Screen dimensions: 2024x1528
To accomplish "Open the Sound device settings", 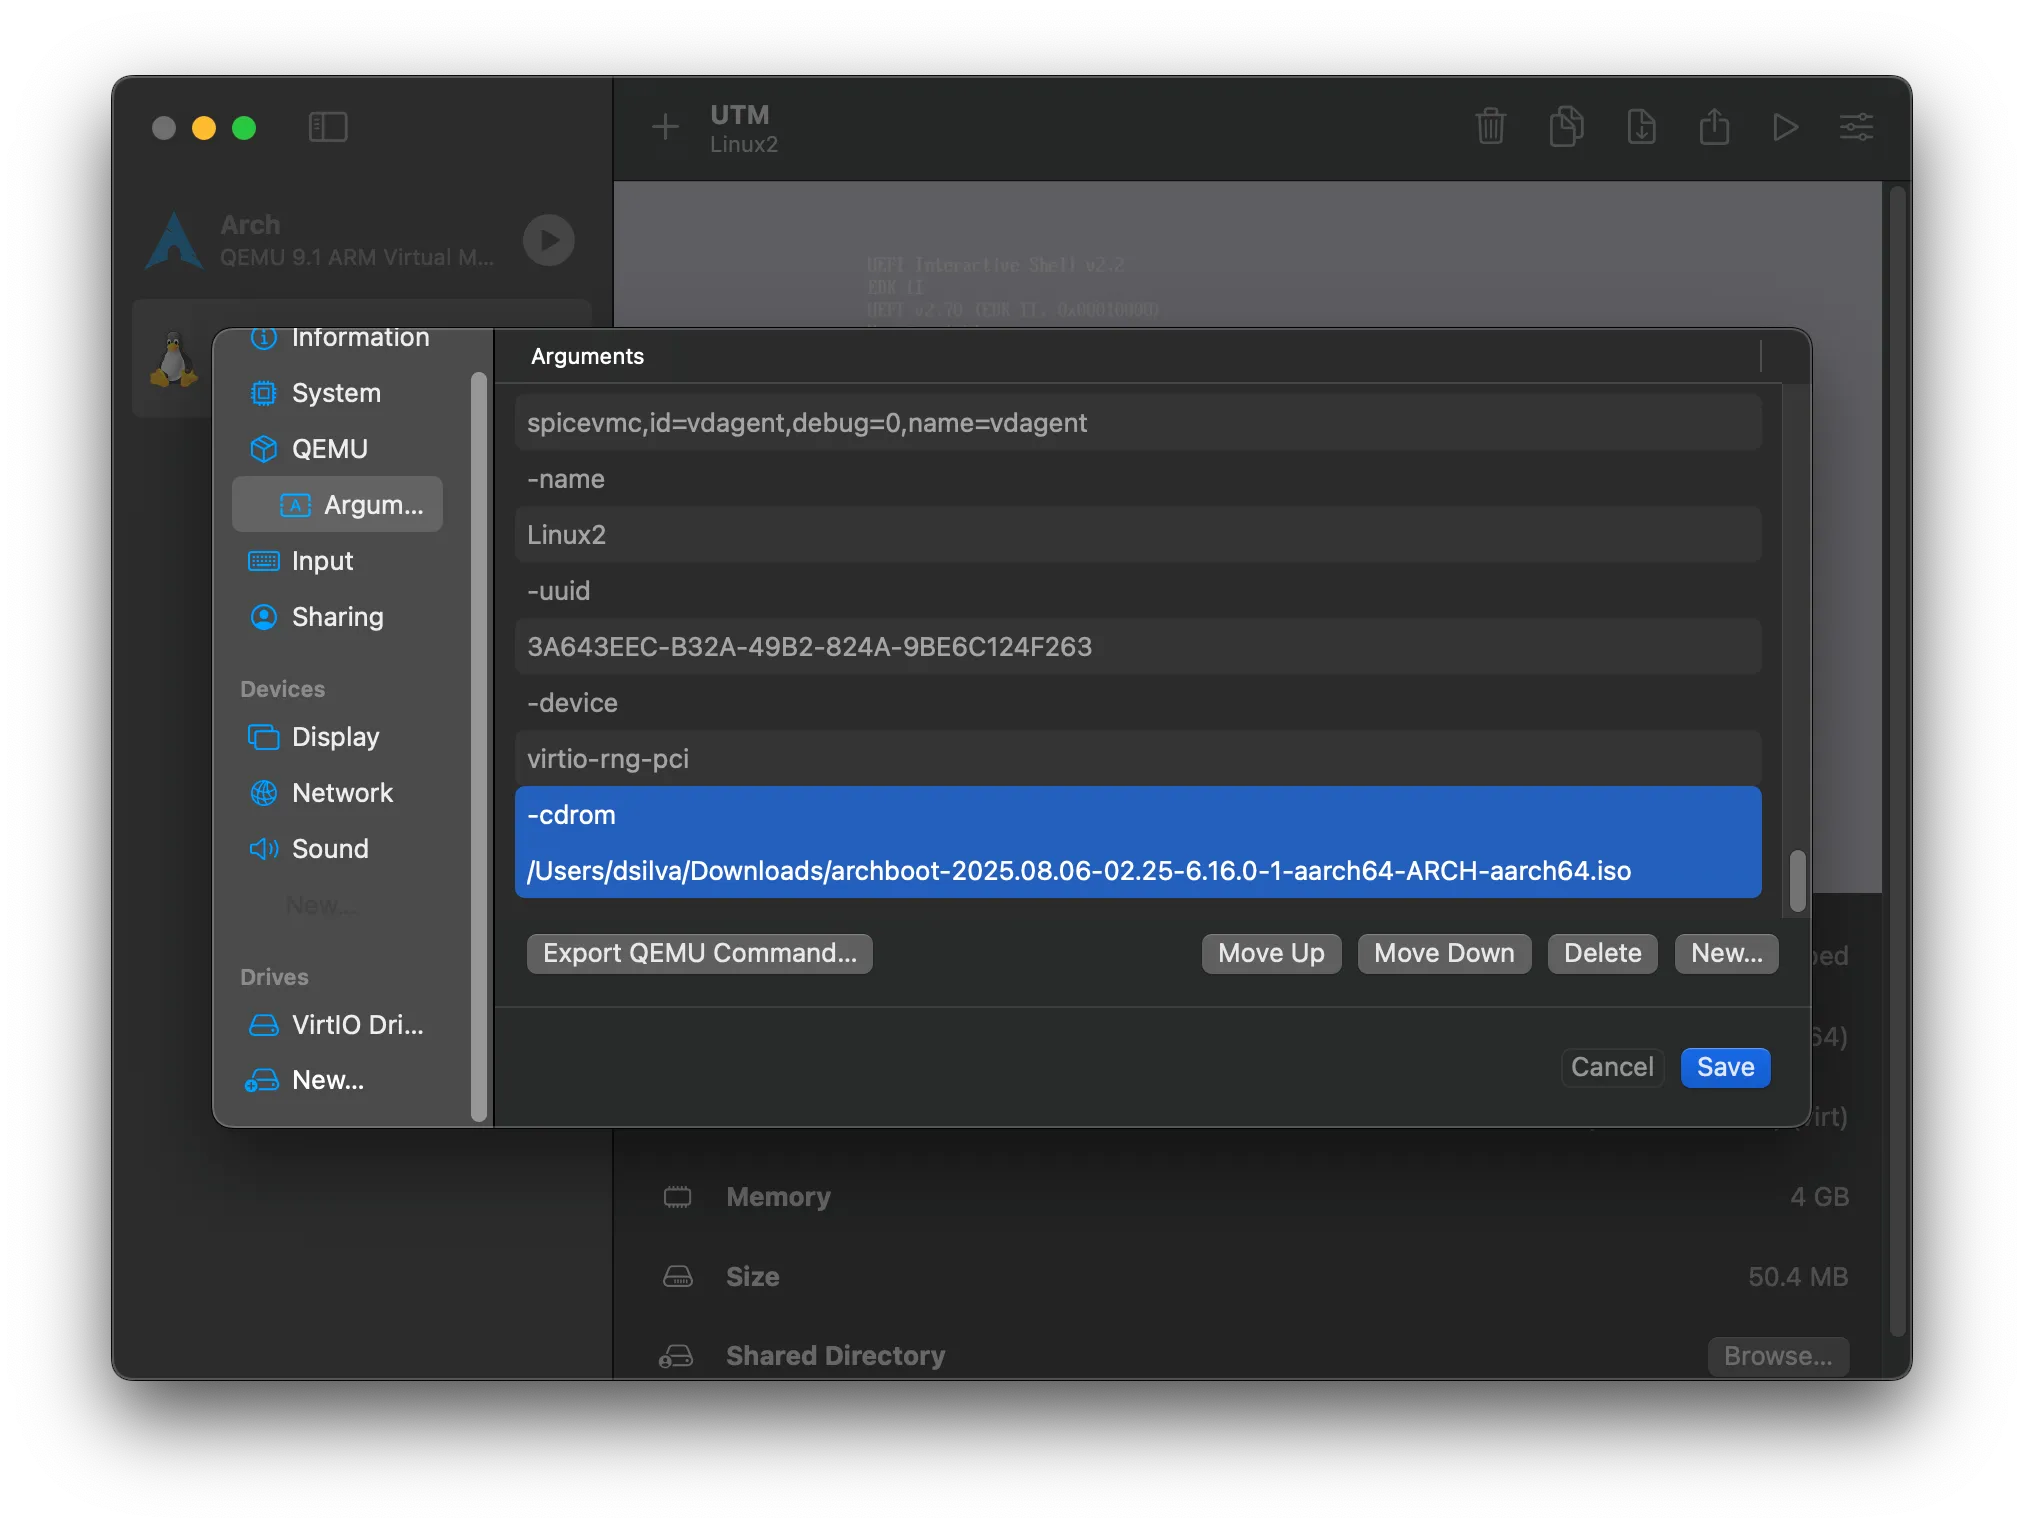I will [338, 849].
